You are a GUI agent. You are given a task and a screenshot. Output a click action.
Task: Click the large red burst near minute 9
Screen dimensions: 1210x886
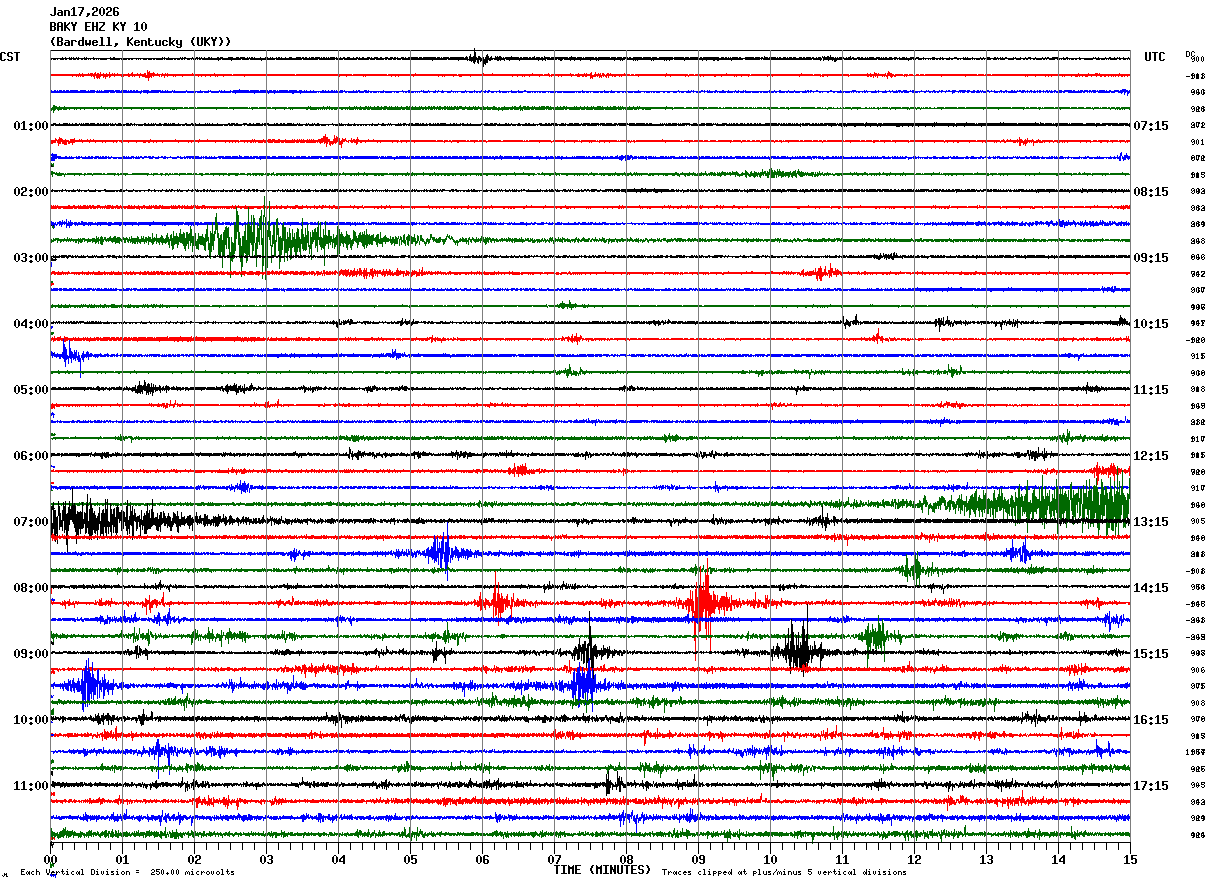coord(702,603)
